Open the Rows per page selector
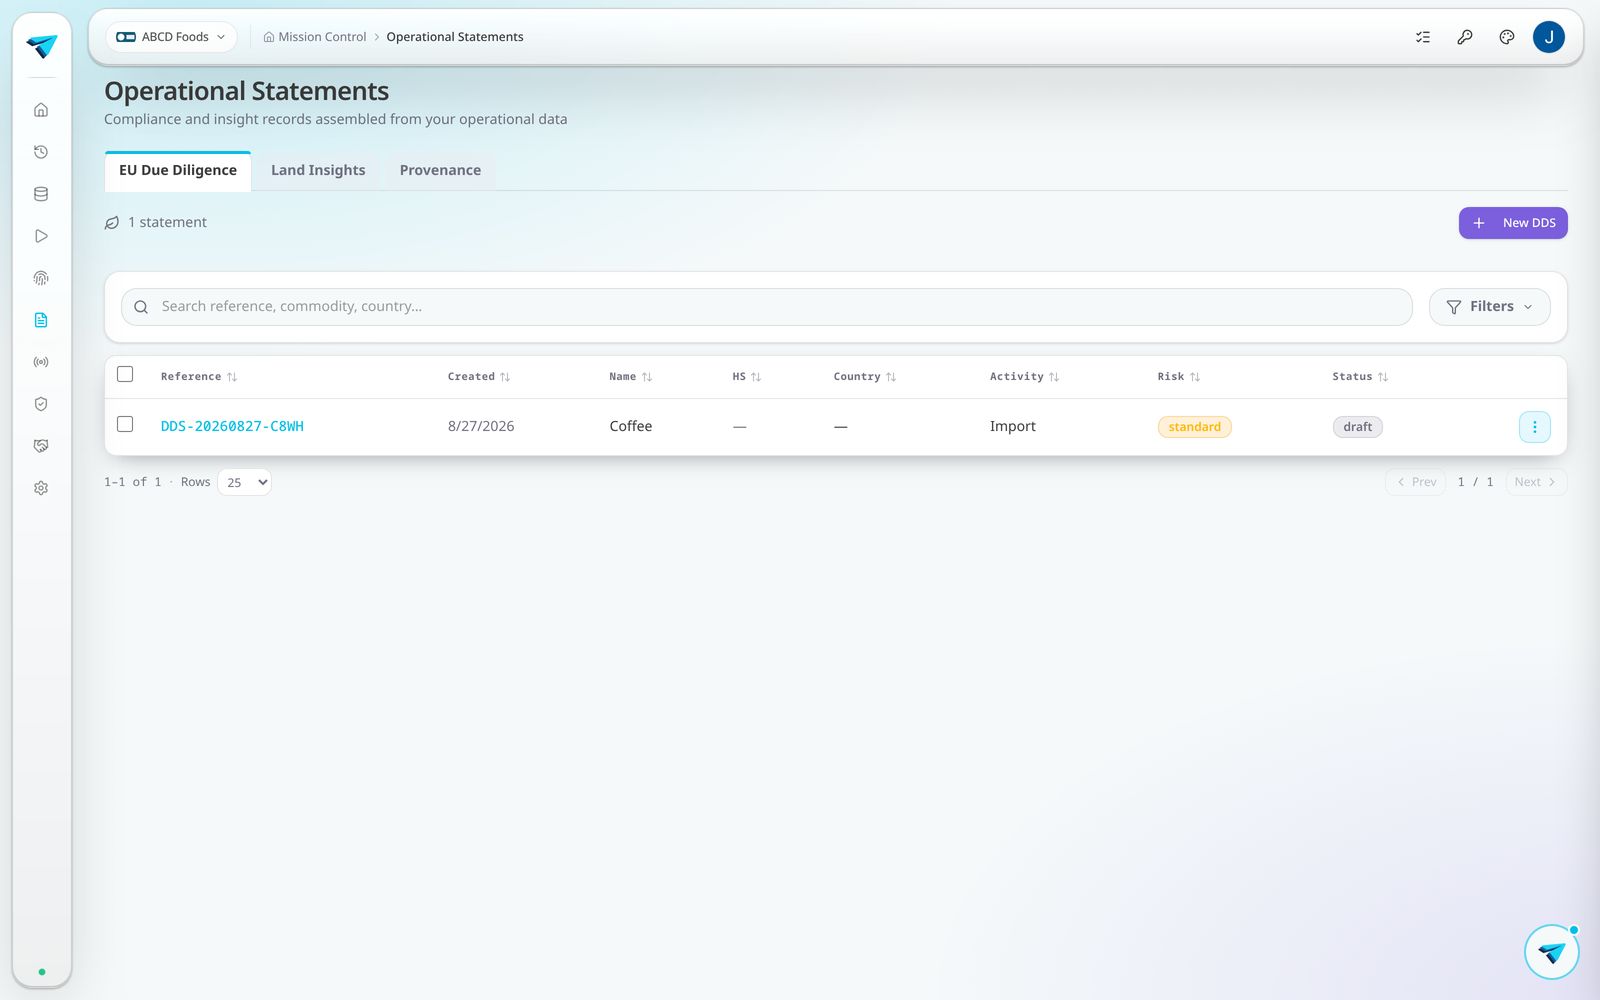 pyautogui.click(x=244, y=482)
